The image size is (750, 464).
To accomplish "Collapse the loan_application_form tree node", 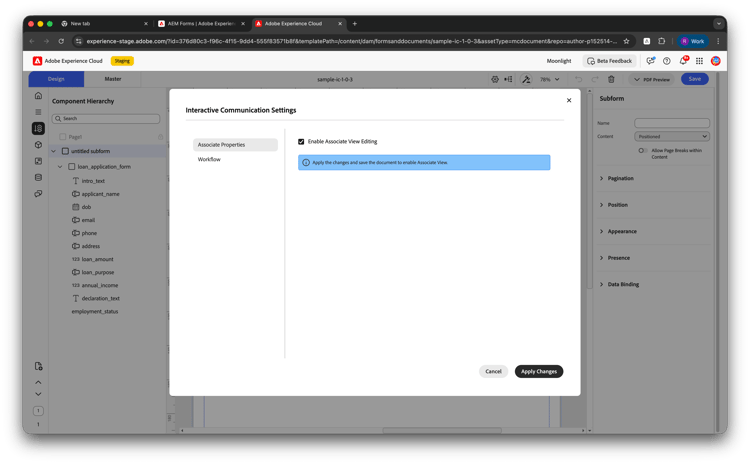I will point(60,166).
